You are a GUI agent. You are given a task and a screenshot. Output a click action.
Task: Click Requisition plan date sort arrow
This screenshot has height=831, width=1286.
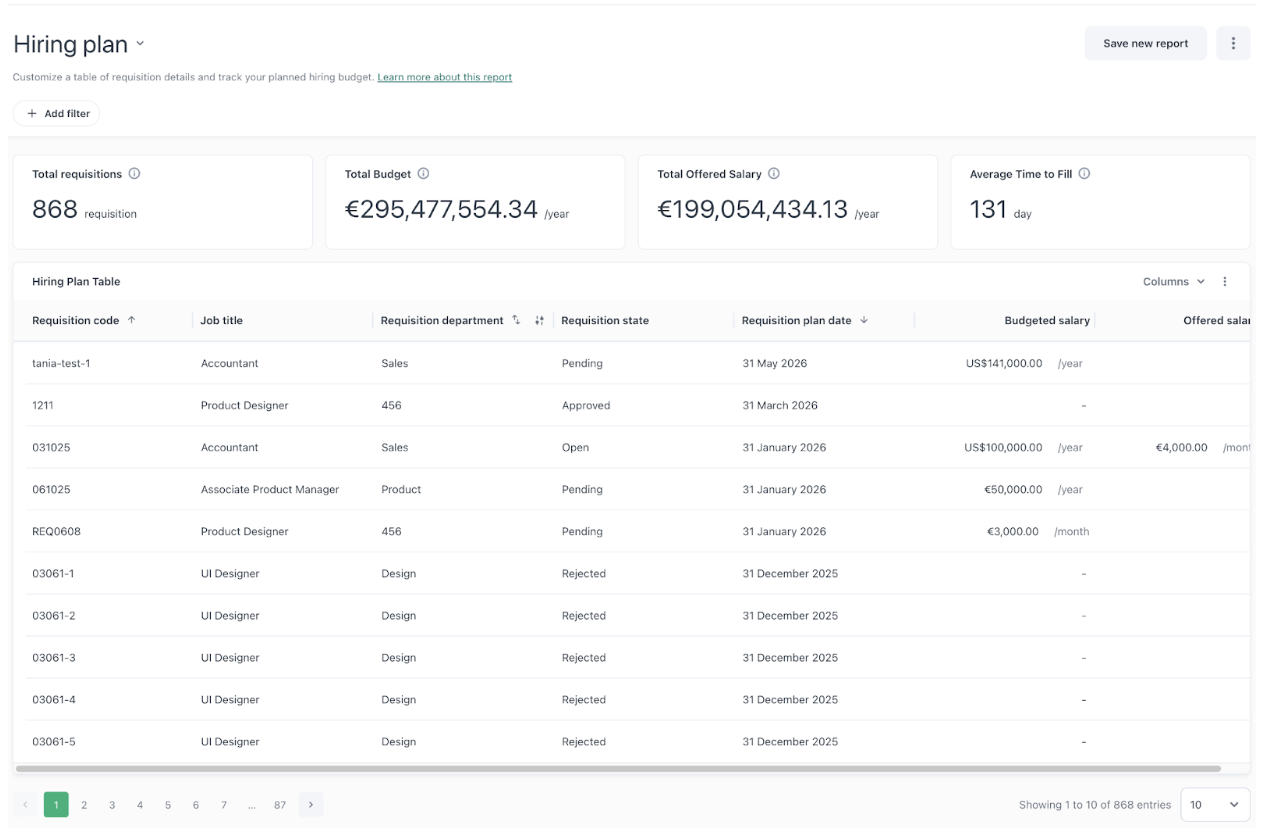pyautogui.click(x=864, y=320)
